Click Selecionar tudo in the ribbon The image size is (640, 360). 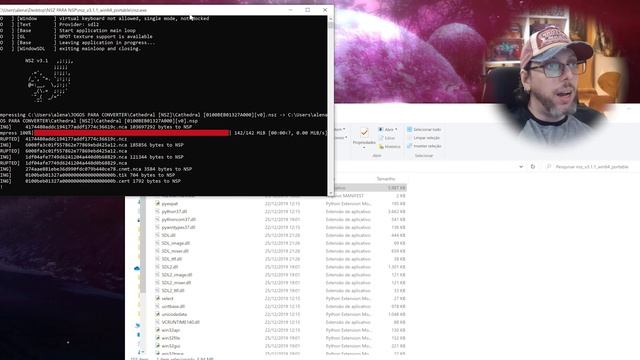pos(424,129)
